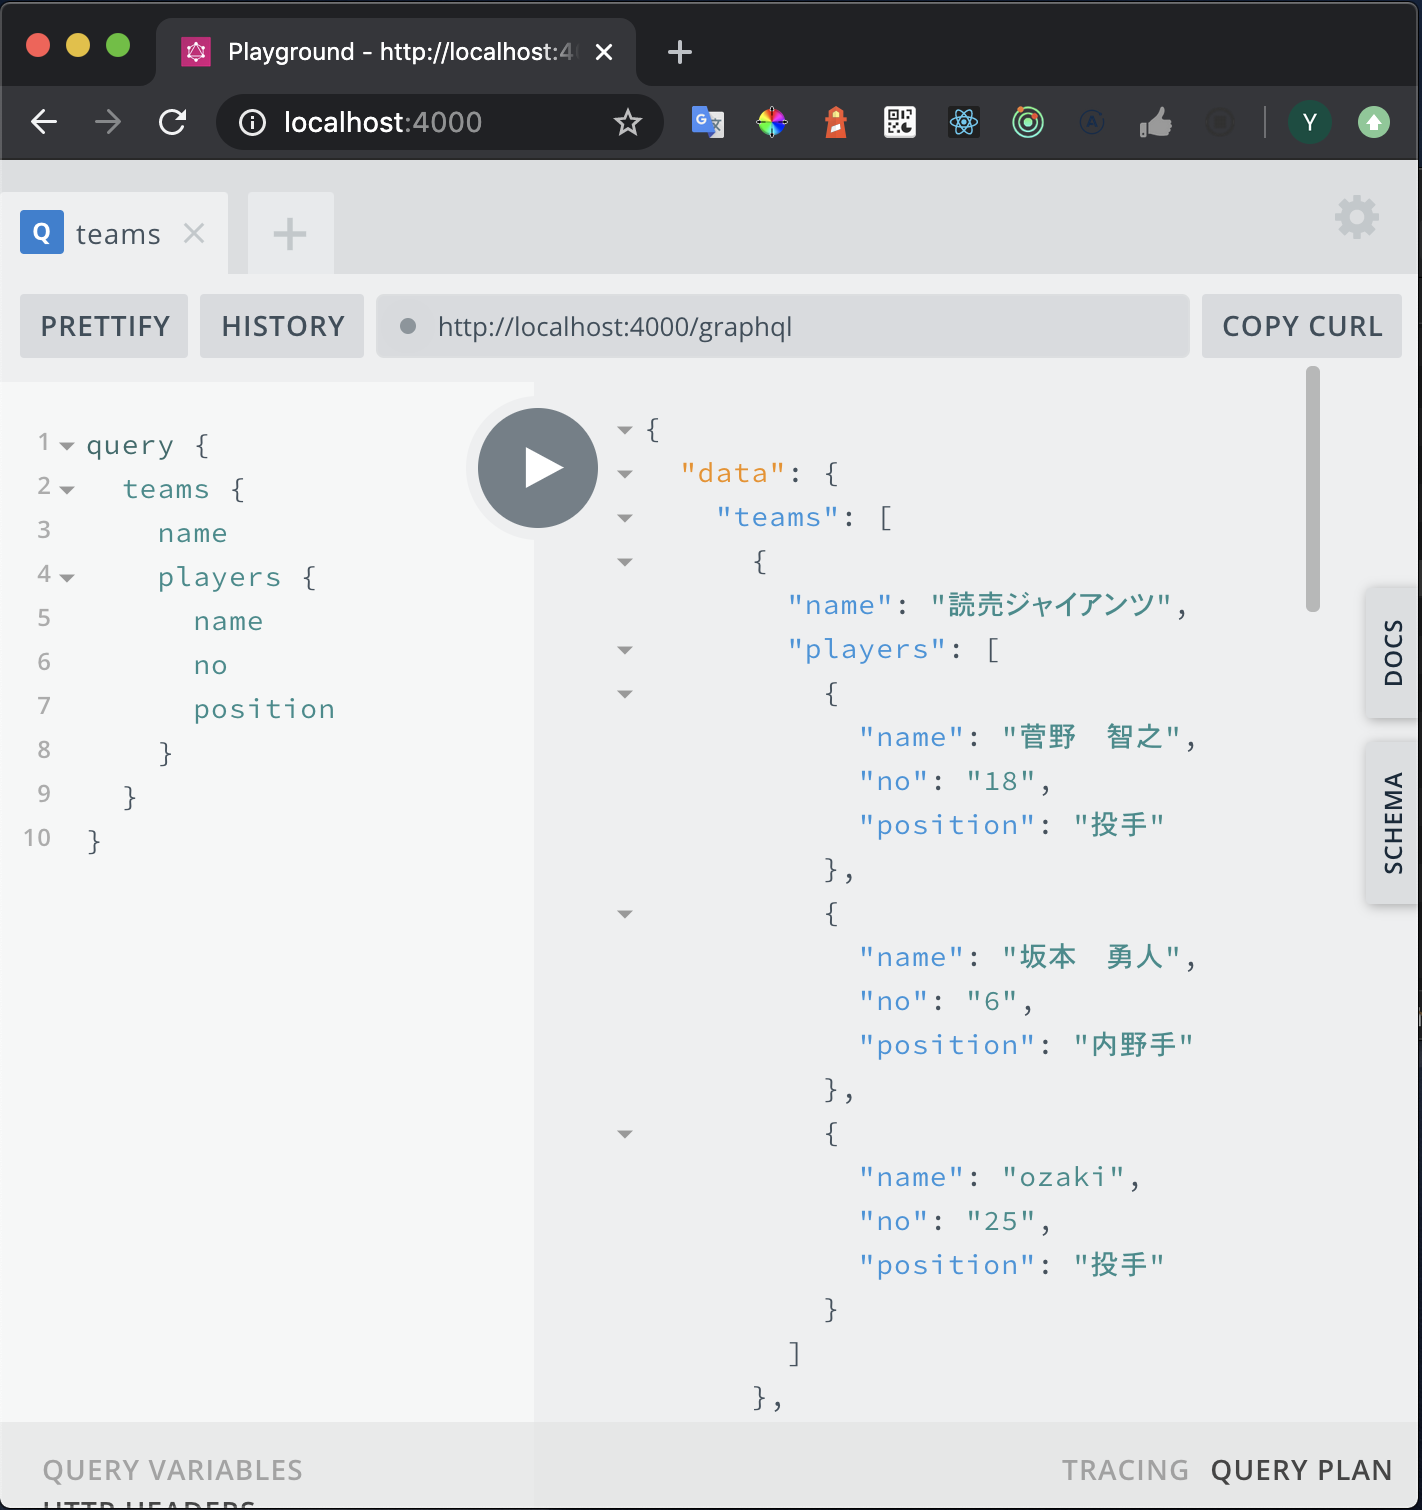Image resolution: width=1422 pixels, height=1510 pixels.
Task: Collapse the "teams" array in response
Action: [x=625, y=518]
